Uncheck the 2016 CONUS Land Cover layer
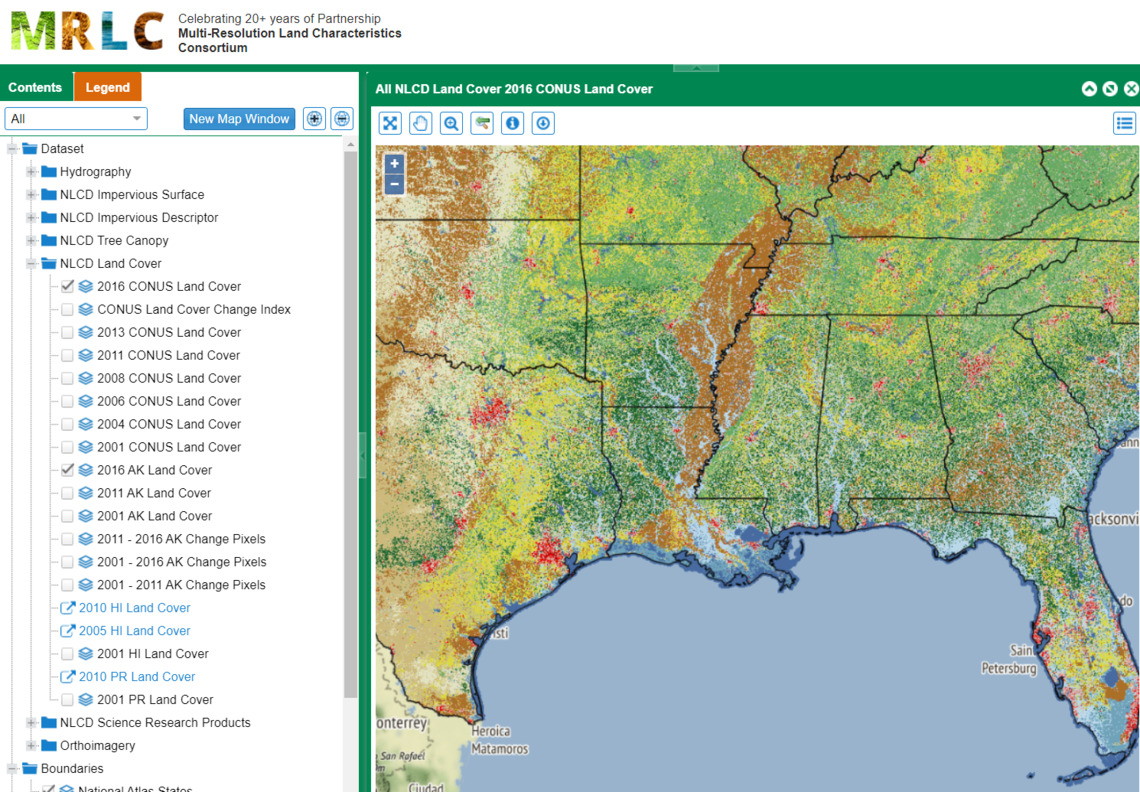 pyautogui.click(x=66, y=286)
